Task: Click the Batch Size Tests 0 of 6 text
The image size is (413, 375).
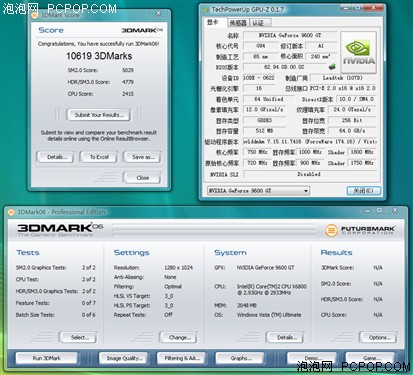Action: tap(89, 315)
